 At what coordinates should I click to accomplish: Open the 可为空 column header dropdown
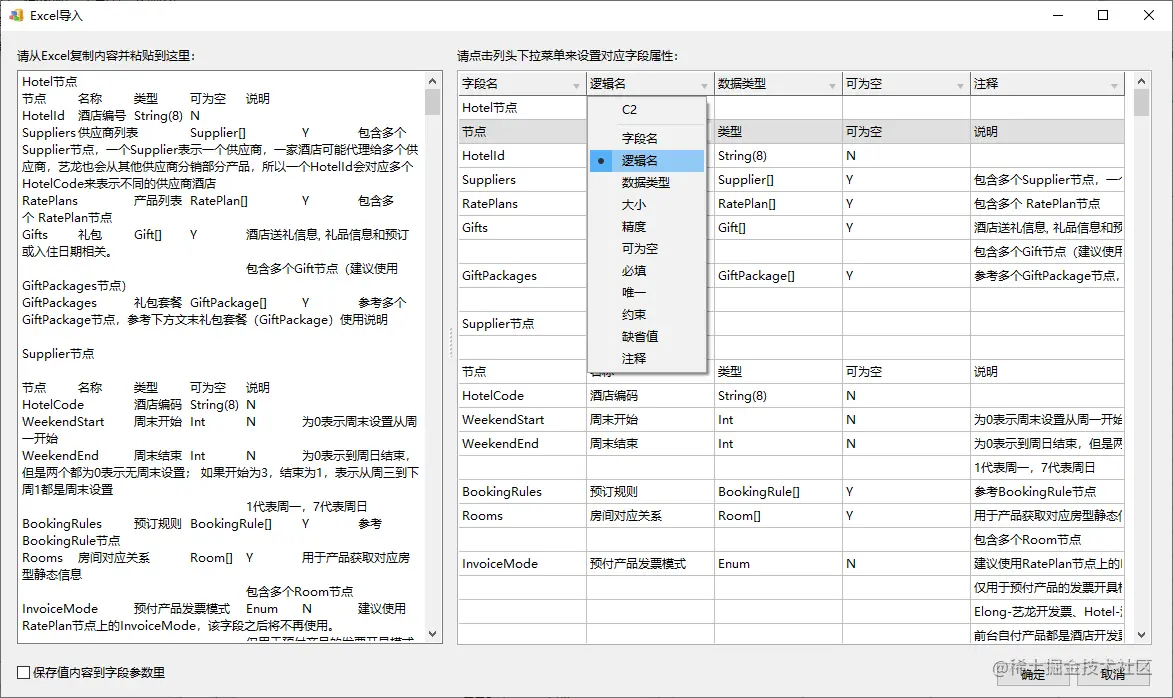click(960, 85)
